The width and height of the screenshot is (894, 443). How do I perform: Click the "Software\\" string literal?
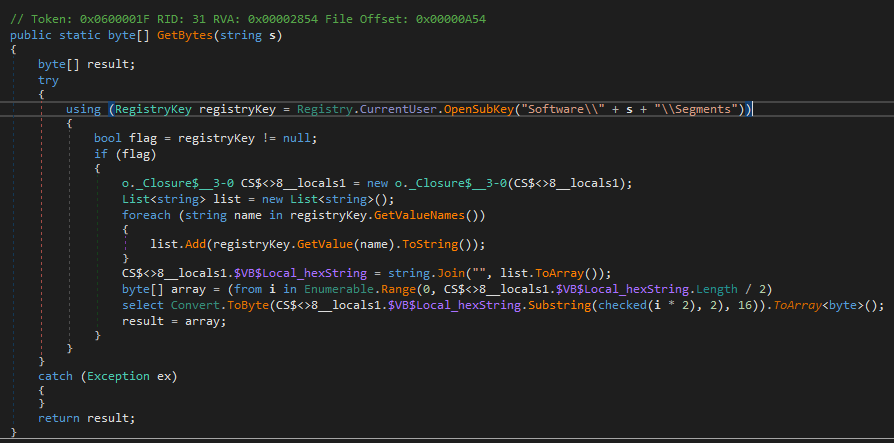click(563, 109)
